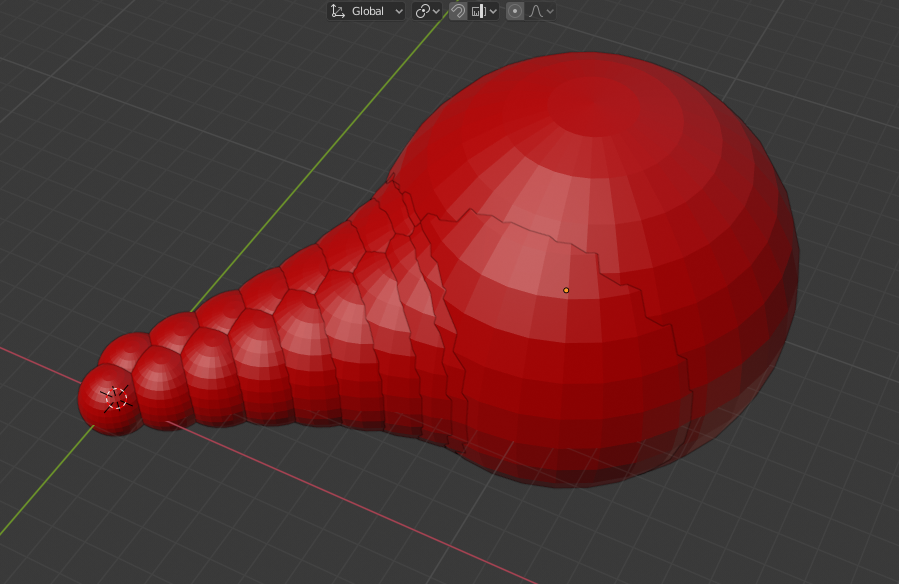This screenshot has height=584, width=899.
Task: Toggle the snap magnet icon
Action: click(458, 11)
